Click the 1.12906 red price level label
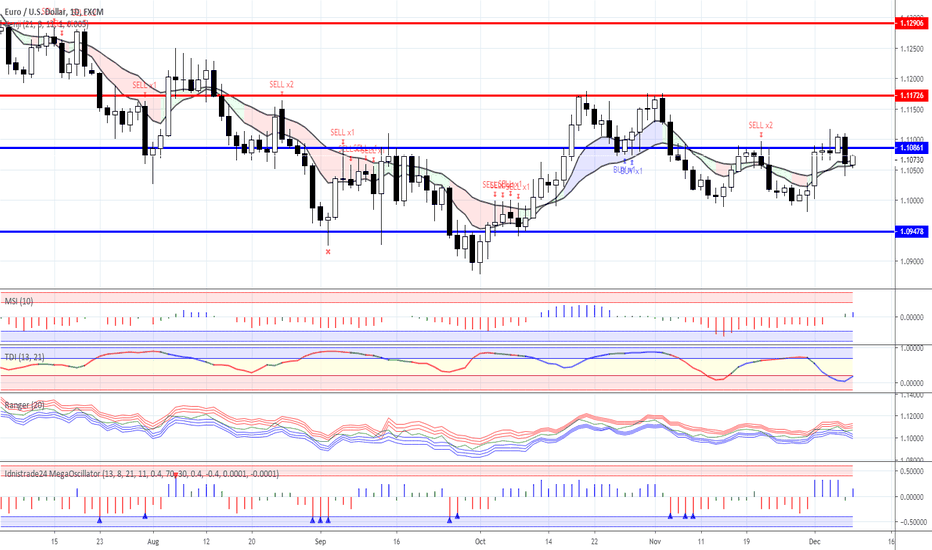The height and width of the screenshot is (550, 932). click(910, 23)
